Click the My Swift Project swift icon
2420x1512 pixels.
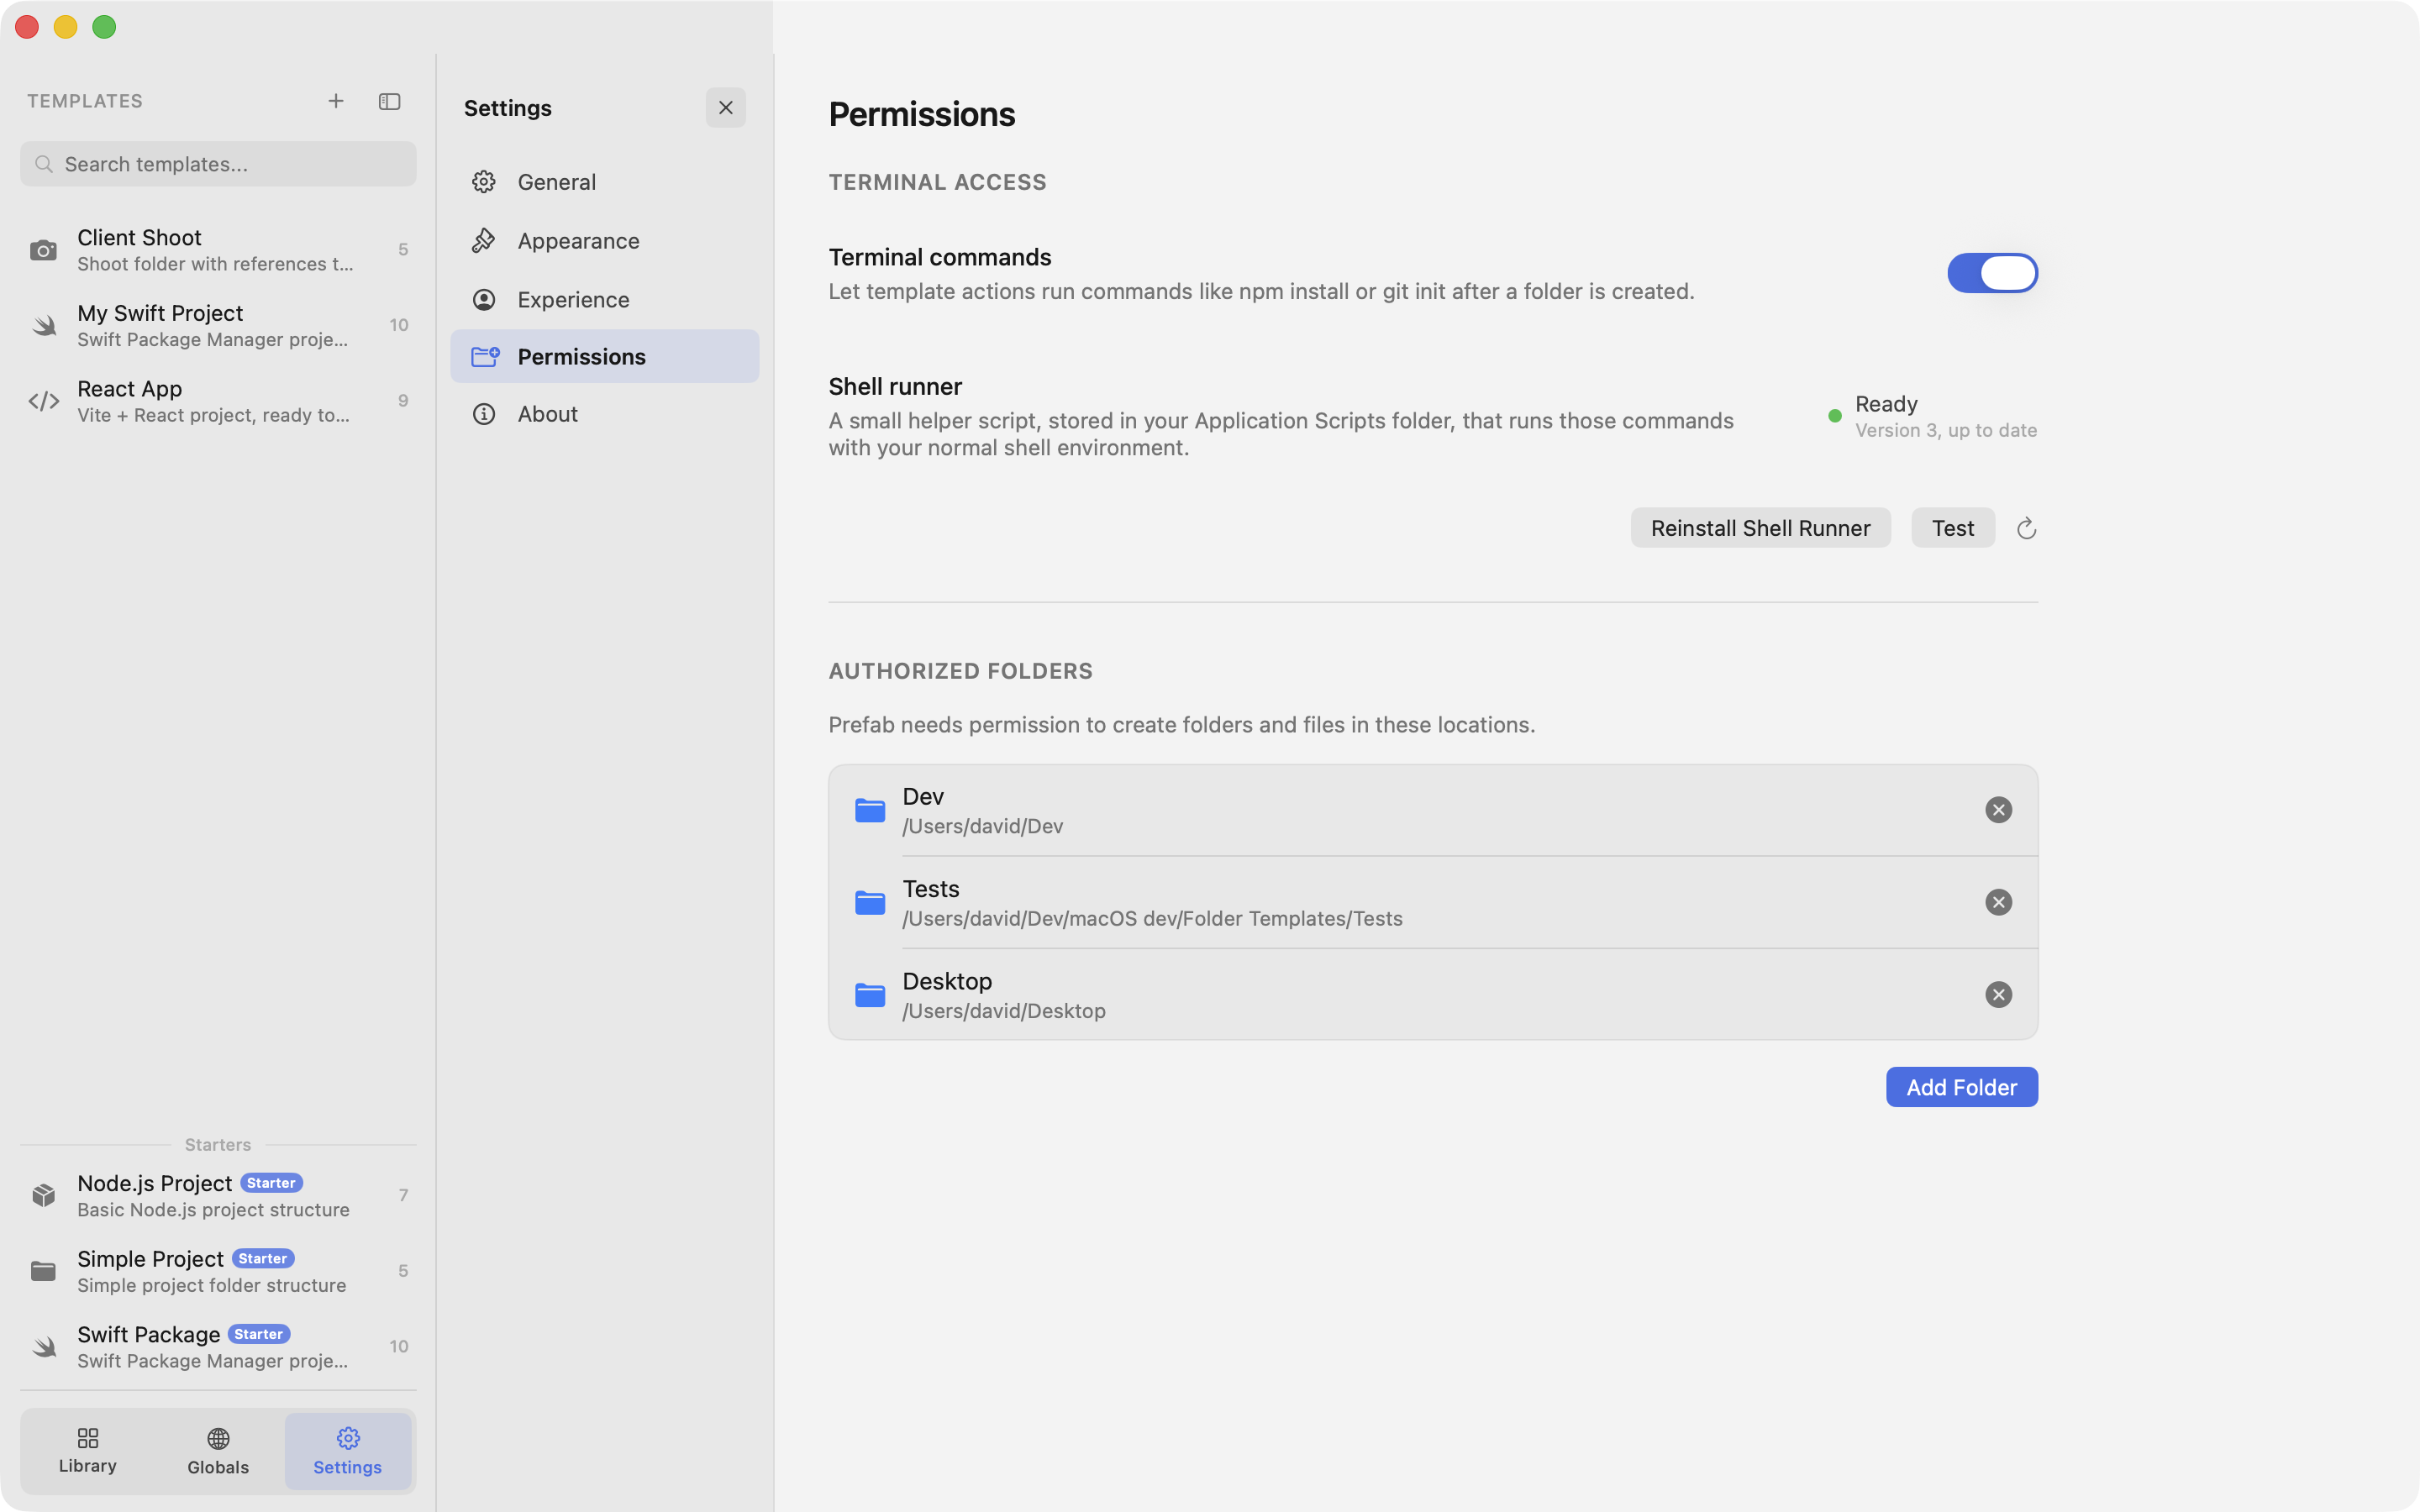pyautogui.click(x=44, y=325)
